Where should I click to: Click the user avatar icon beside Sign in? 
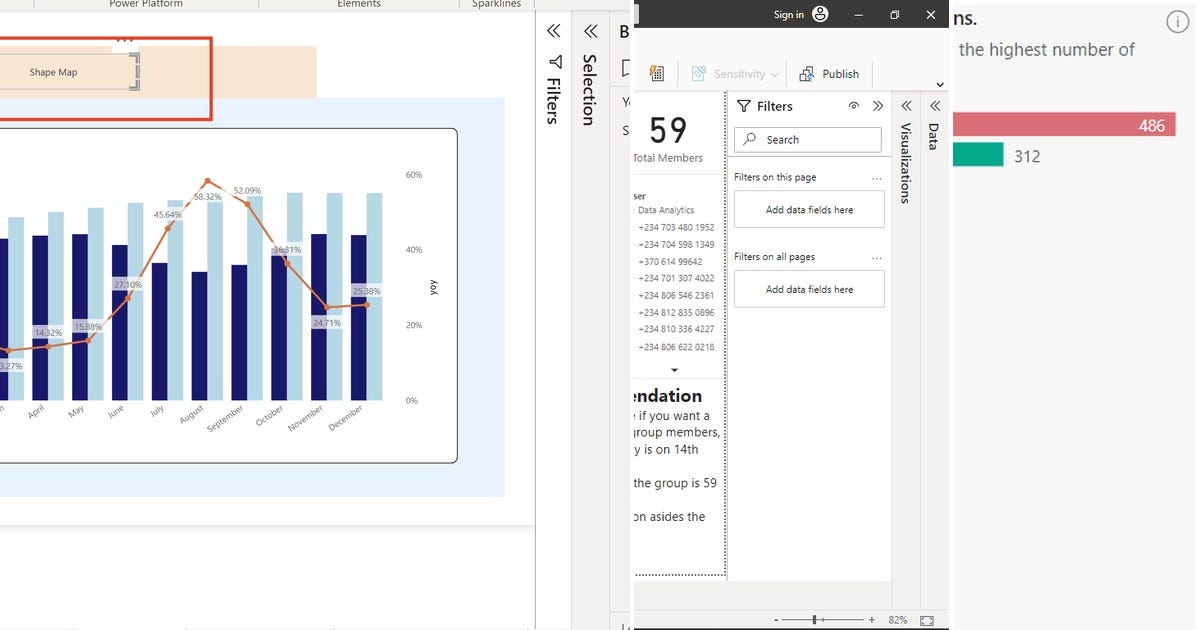pos(821,14)
